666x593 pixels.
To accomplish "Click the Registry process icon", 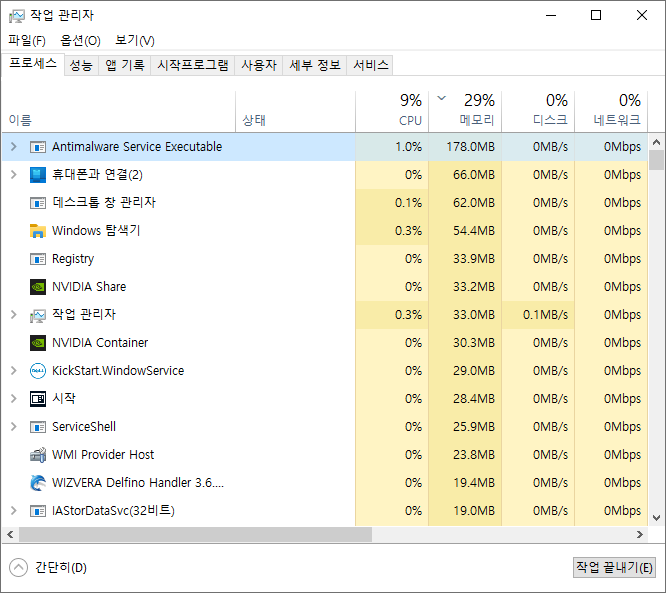I will click(38, 259).
